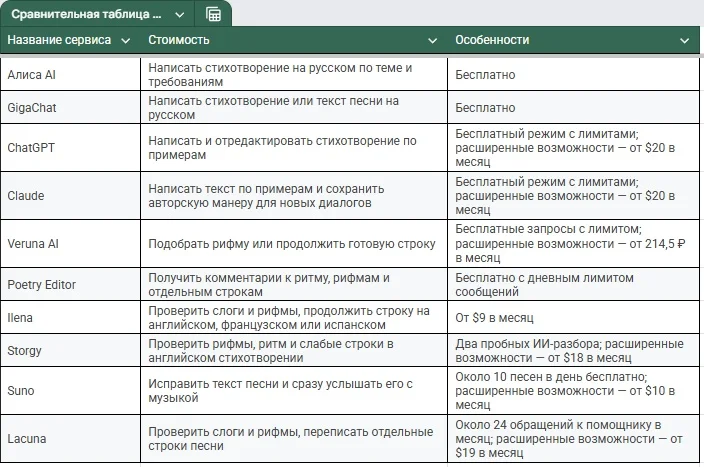
Task: Select the Storgy cell
Action: coord(70,350)
